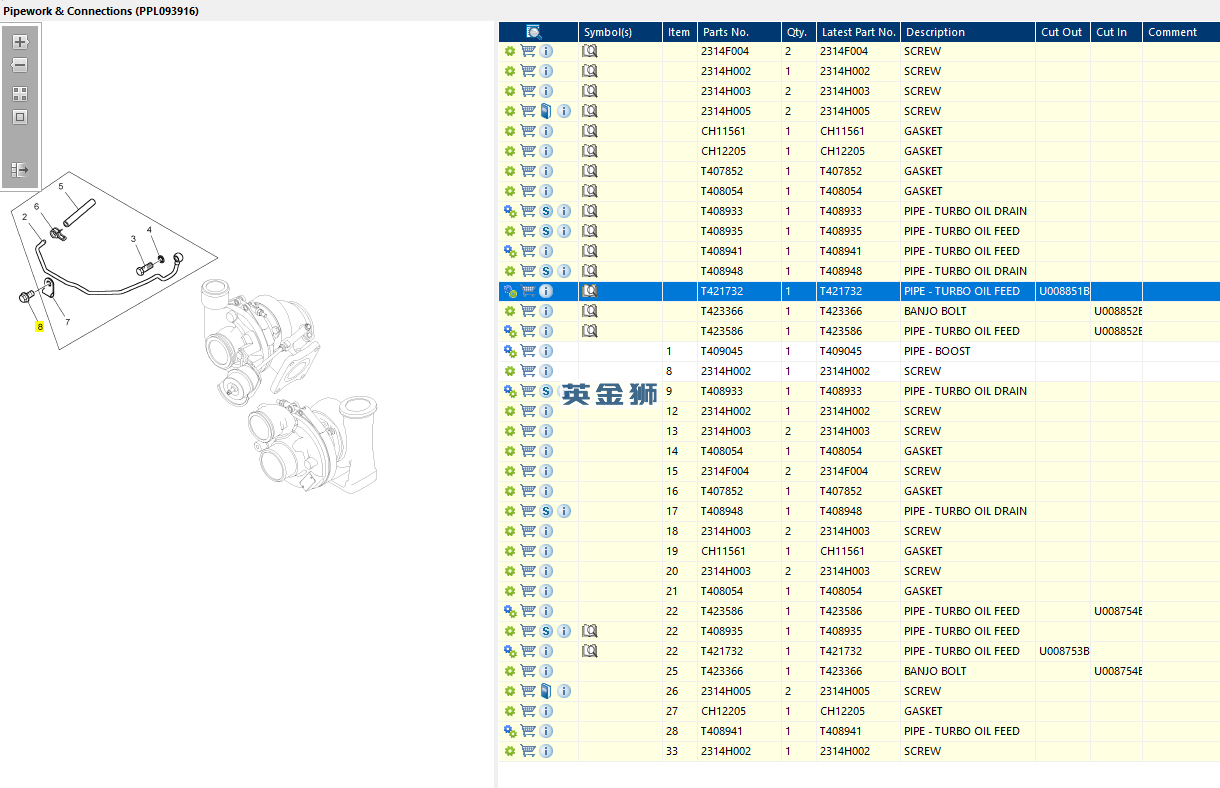Viewport: 1220px width, 788px height.
Task: Zoom out of the parts diagram
Action: click(x=20, y=65)
